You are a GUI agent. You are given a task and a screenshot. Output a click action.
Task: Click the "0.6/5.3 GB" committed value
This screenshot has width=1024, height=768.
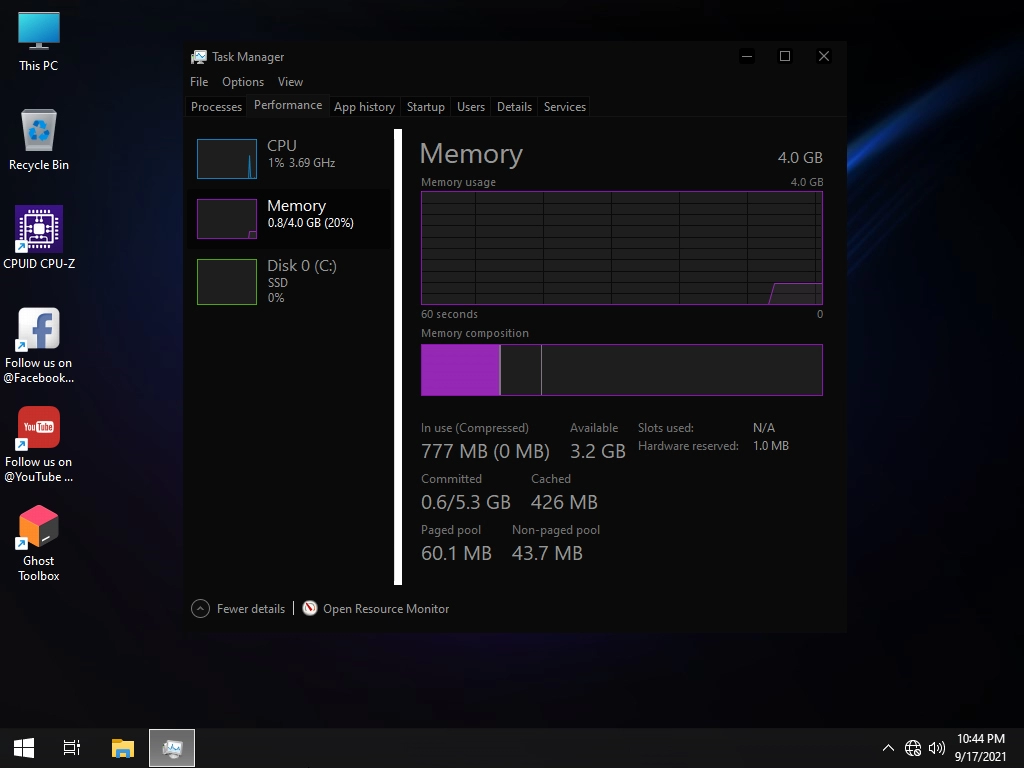(466, 502)
